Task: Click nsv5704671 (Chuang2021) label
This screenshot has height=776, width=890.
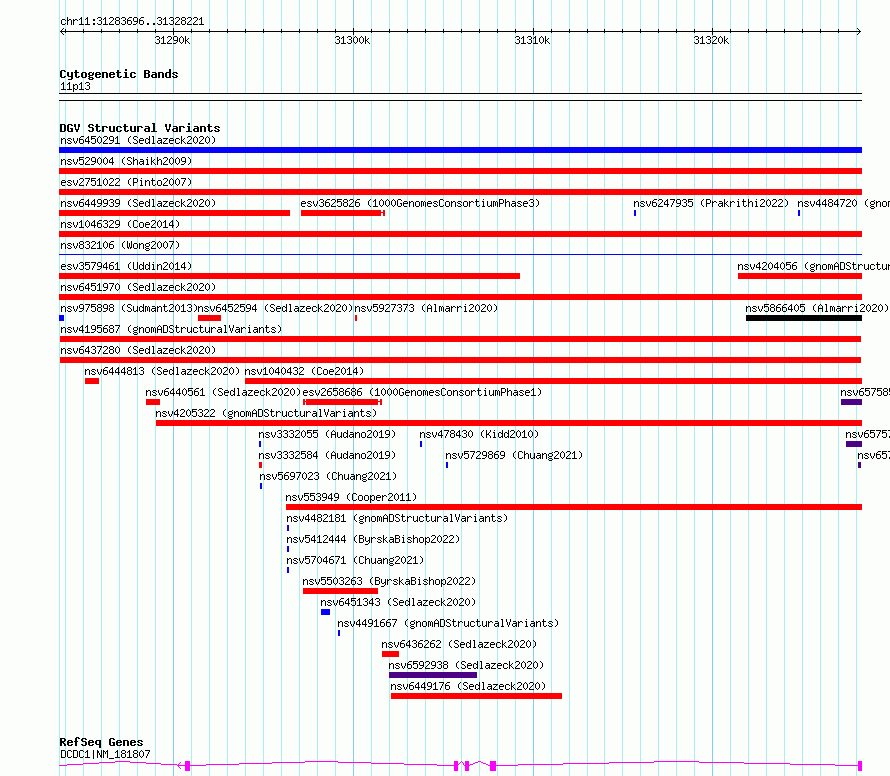Action: point(355,560)
